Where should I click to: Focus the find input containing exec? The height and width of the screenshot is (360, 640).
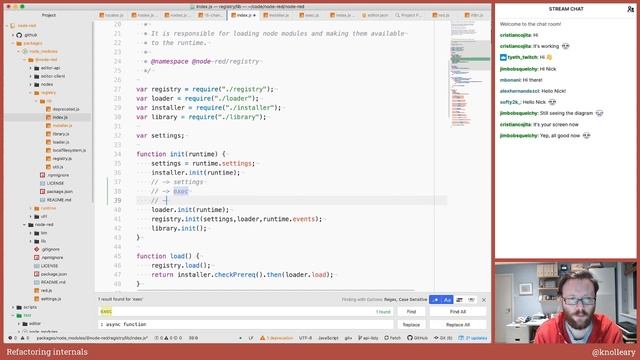click(x=246, y=311)
